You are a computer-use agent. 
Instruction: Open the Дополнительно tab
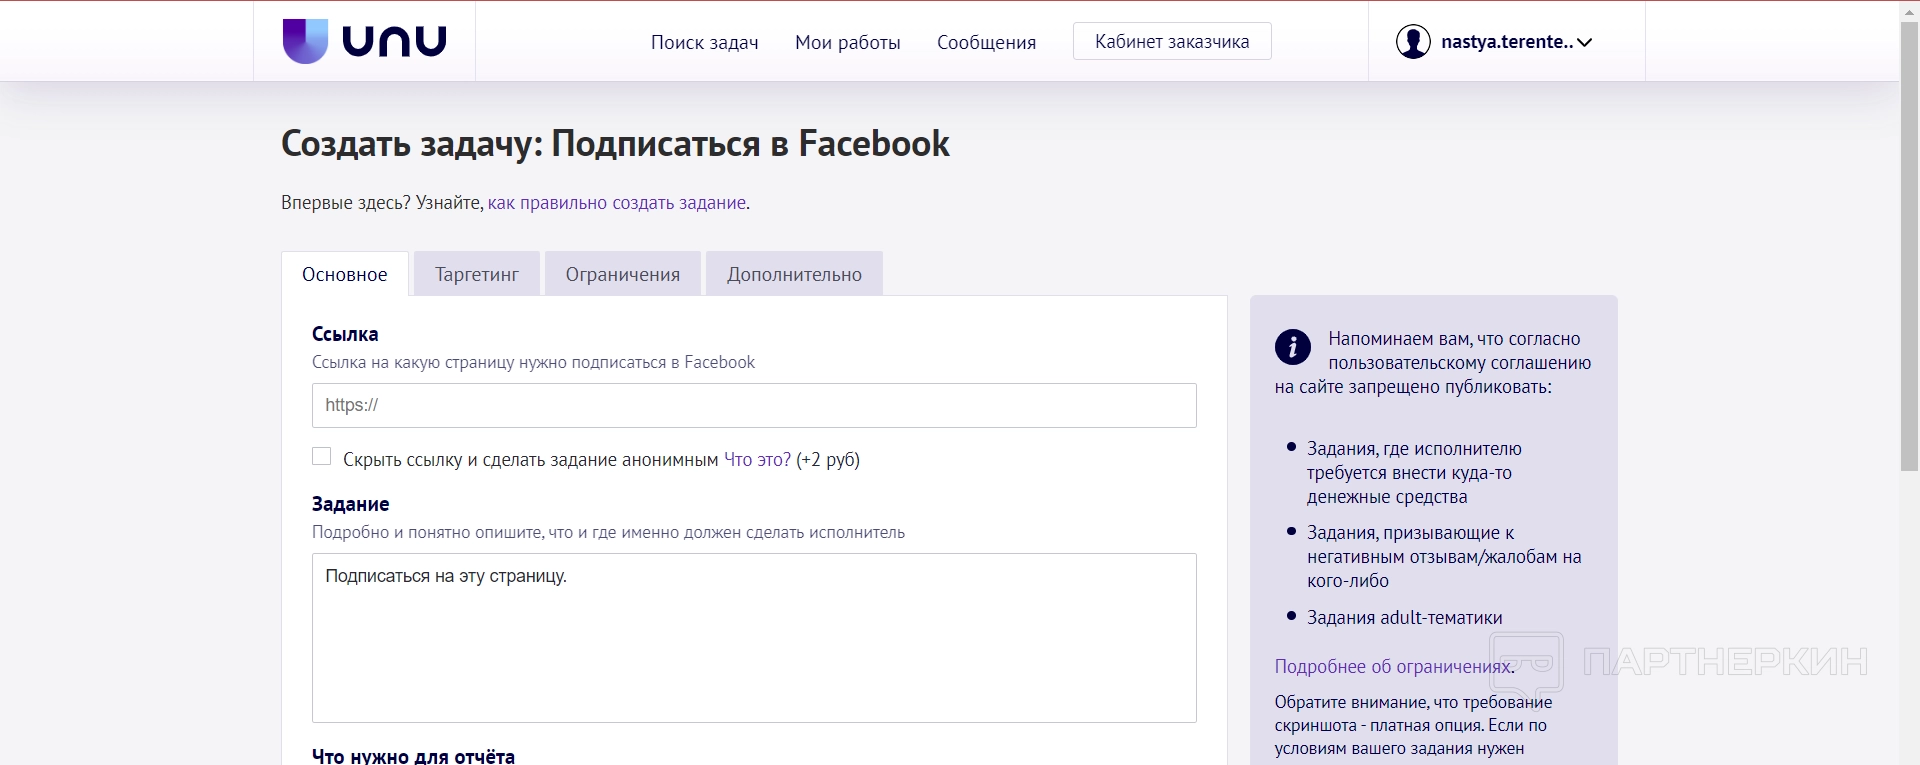pos(794,274)
